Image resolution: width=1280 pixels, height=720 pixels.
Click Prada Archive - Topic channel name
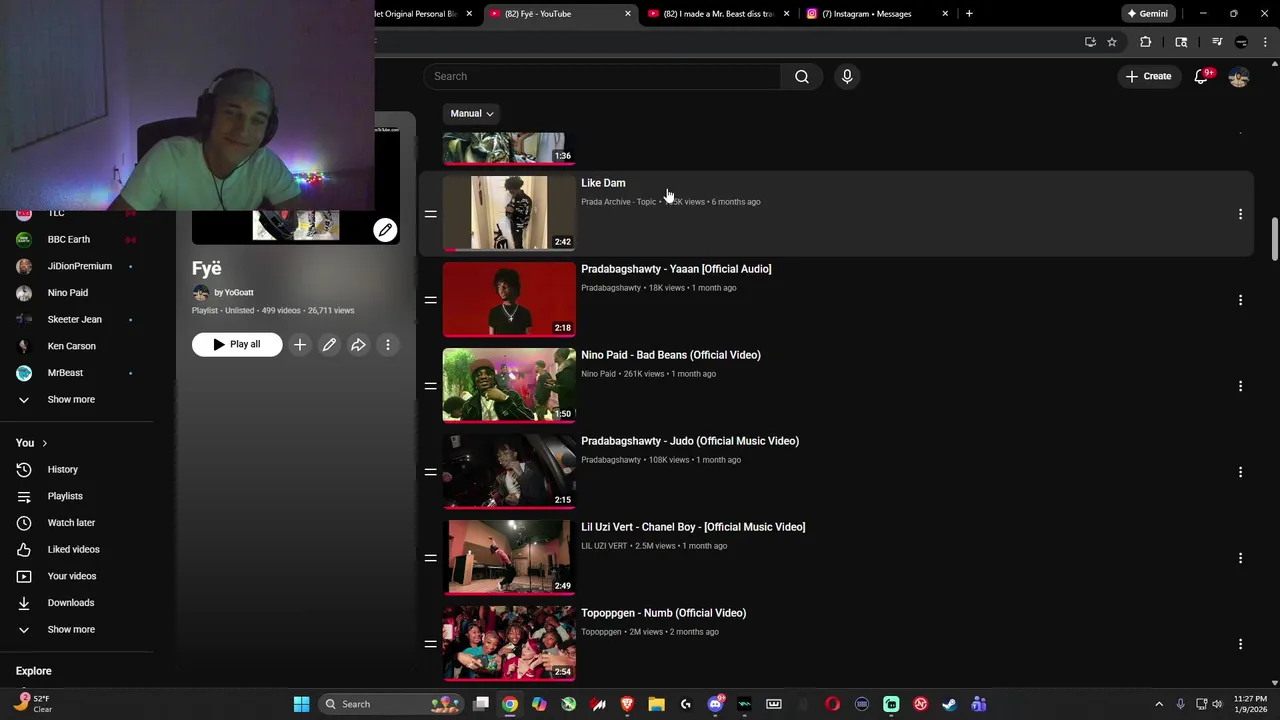tap(619, 202)
